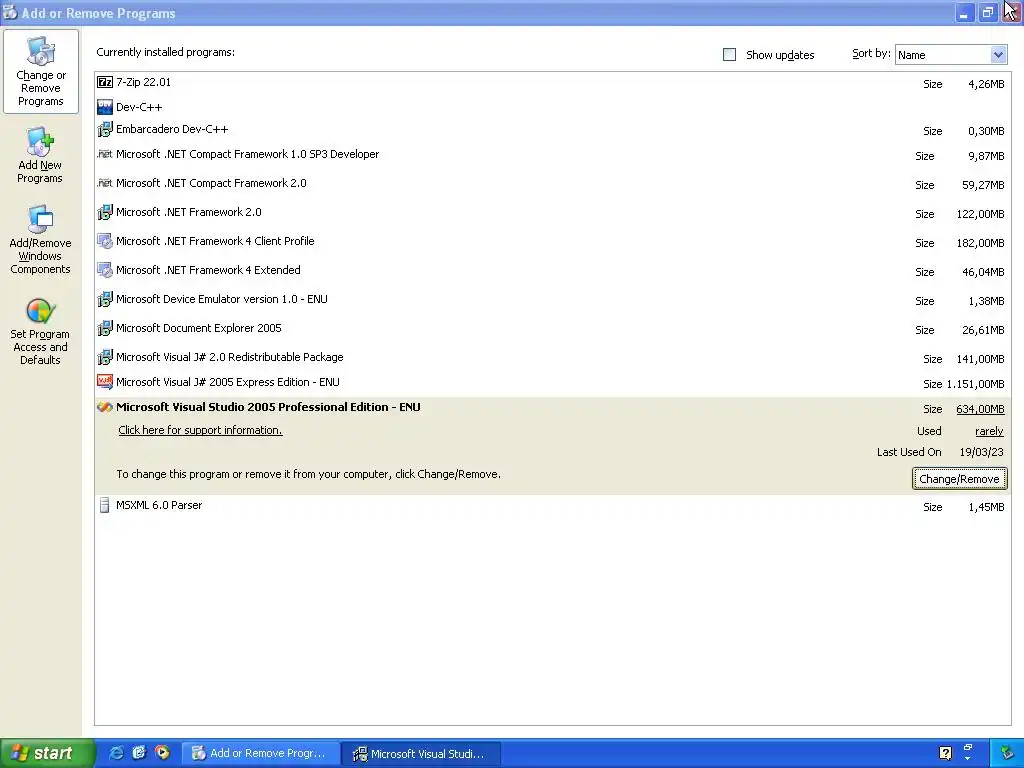Screen dimensions: 1024x768
Task: Open the Click here for support information link
Action: [x=200, y=430]
